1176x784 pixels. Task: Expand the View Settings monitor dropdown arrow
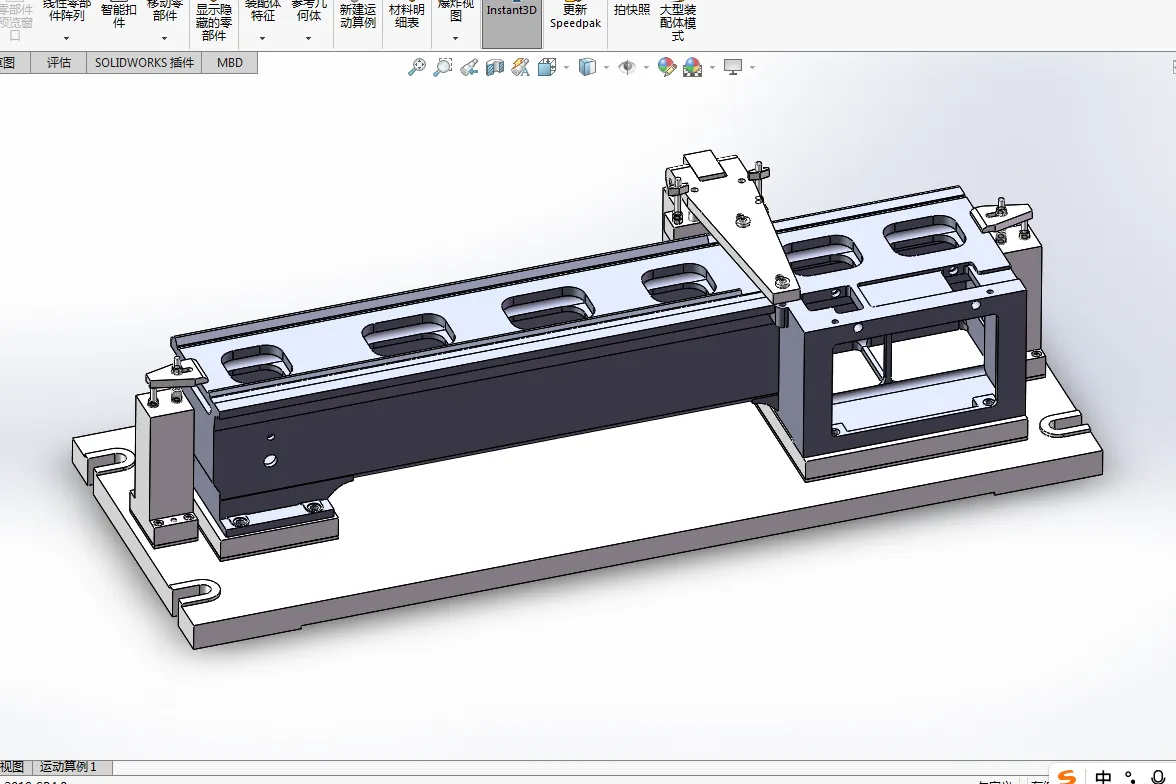click(x=752, y=68)
